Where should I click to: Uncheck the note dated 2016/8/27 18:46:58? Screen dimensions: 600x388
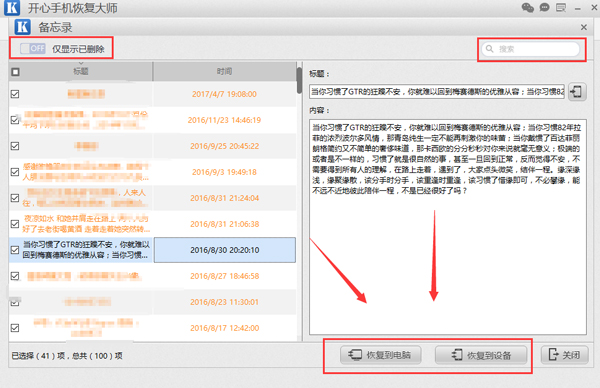(15, 276)
